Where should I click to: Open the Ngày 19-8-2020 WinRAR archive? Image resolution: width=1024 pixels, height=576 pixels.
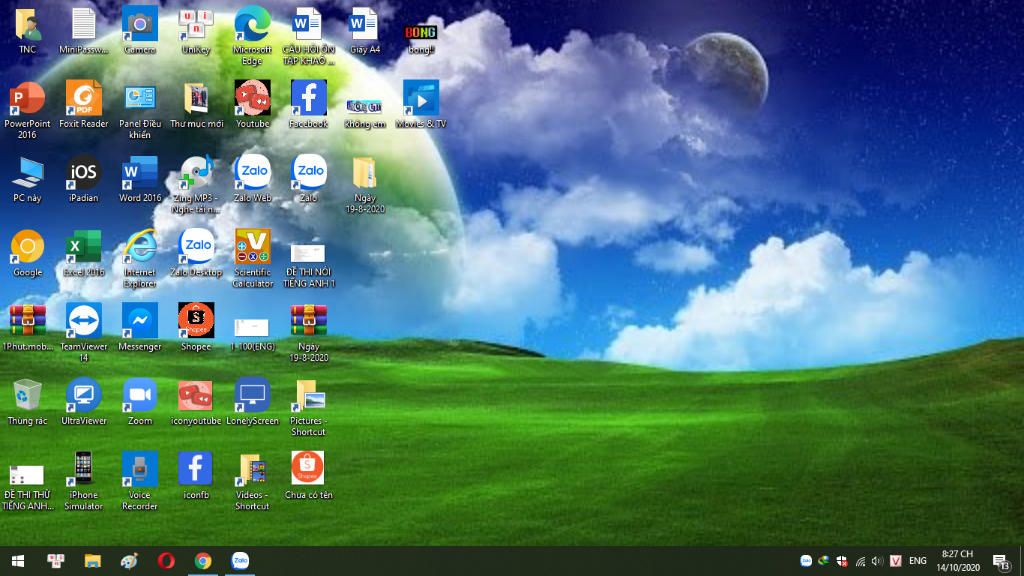click(x=308, y=321)
